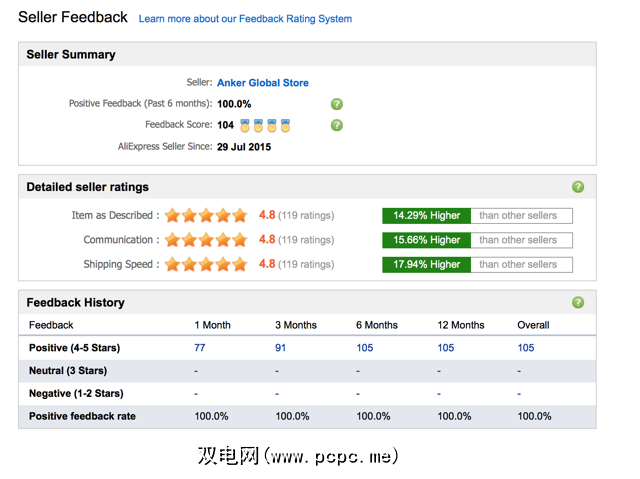Click the Communication star rating
640x479 pixels.
coord(206,240)
